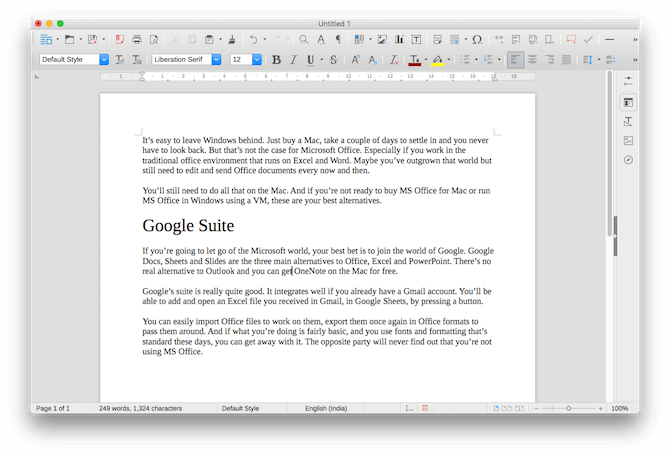
Task: Click the word count in status bar
Action: (x=139, y=408)
